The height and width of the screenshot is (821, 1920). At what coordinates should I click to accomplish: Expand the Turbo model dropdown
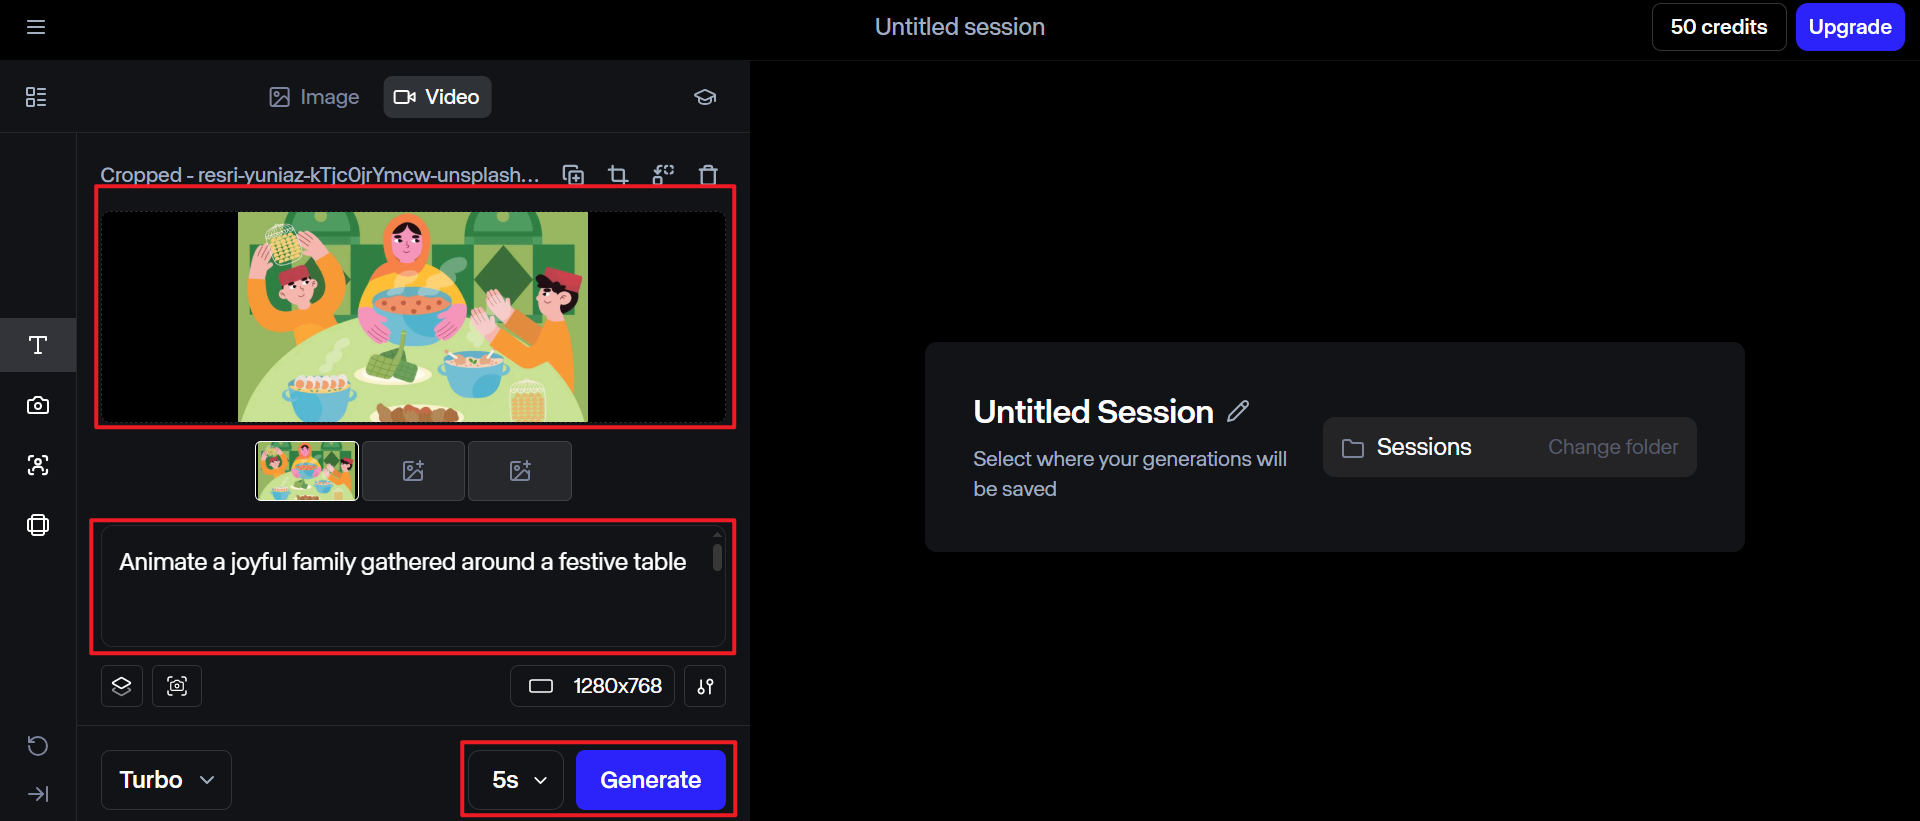pyautogui.click(x=166, y=780)
